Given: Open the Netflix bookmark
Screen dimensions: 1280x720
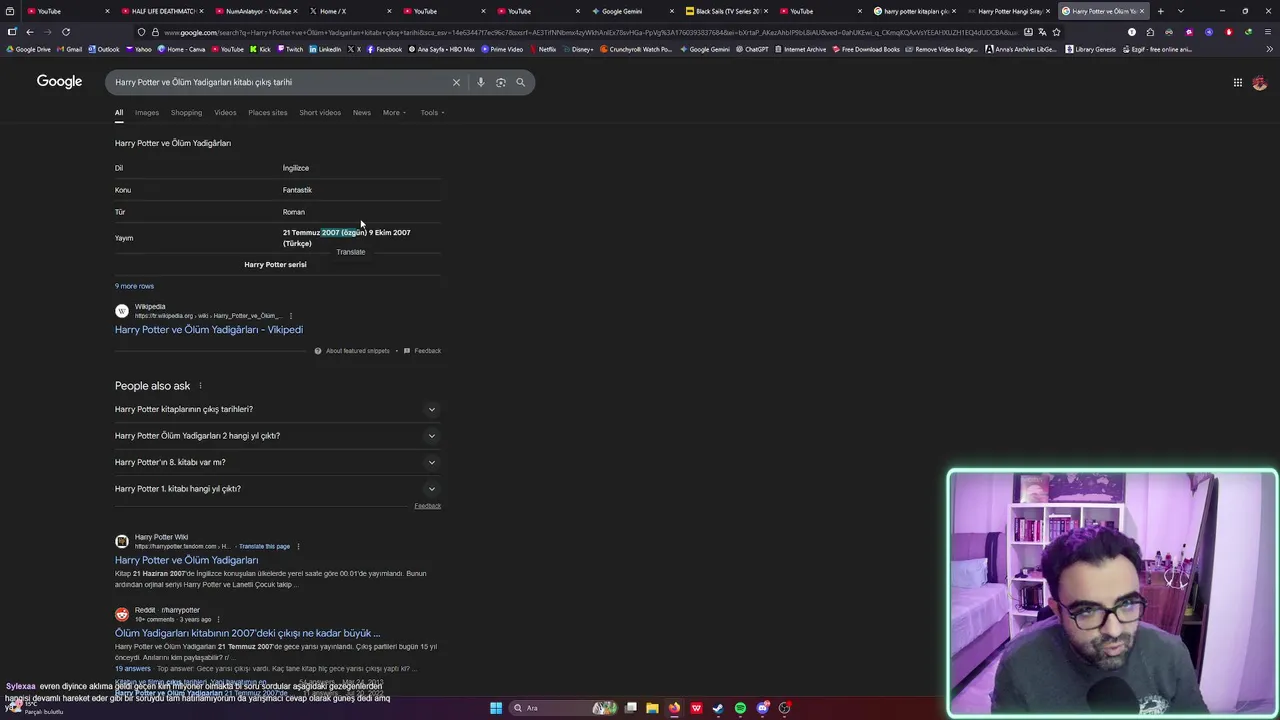Looking at the screenshot, I should pyautogui.click(x=543, y=49).
